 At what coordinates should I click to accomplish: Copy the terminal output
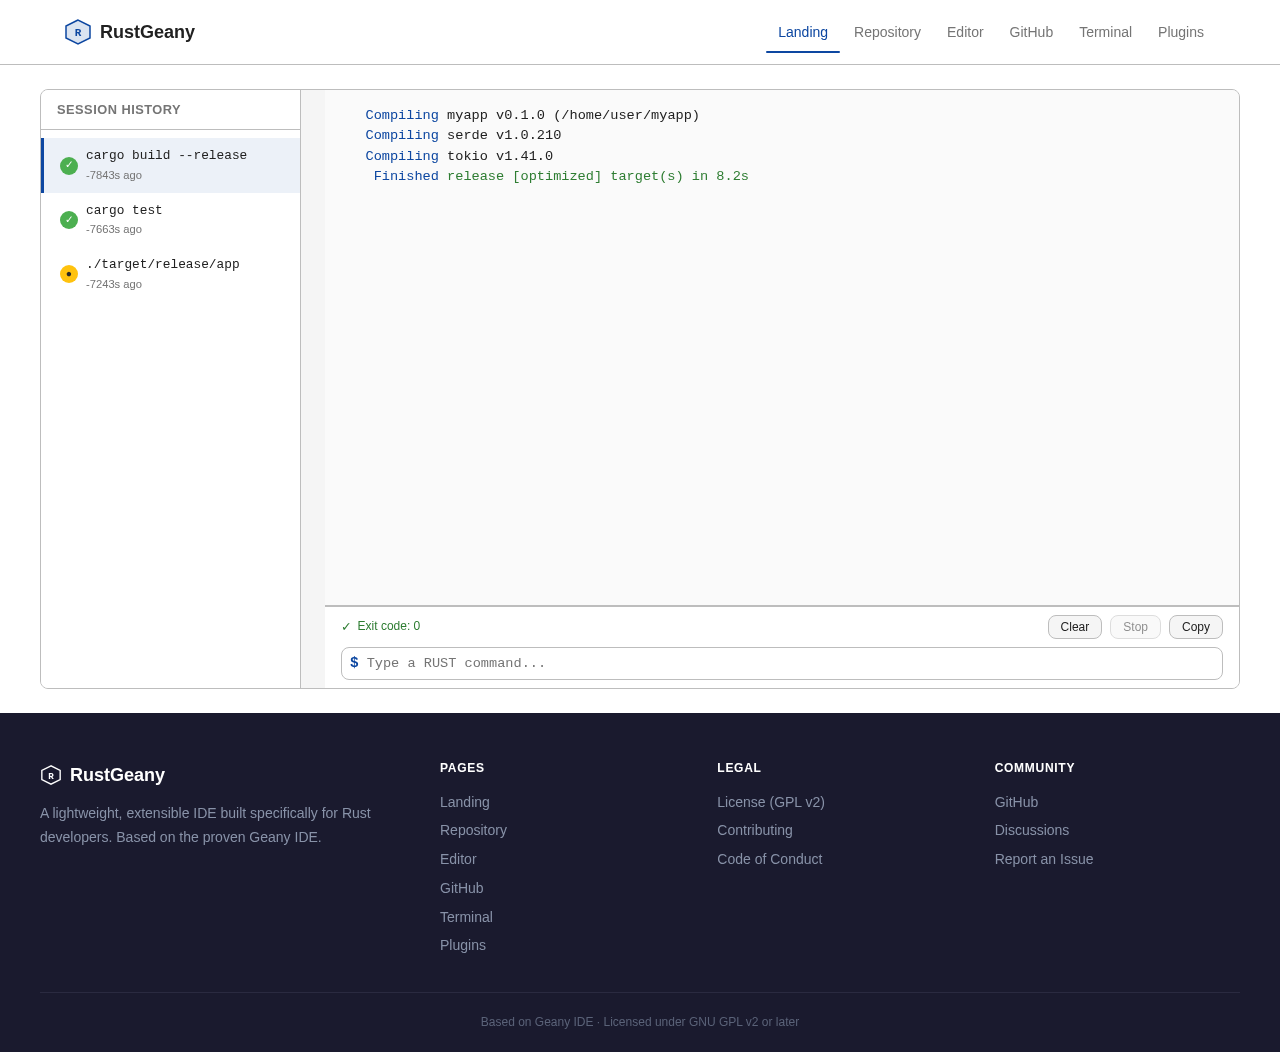(x=1196, y=627)
